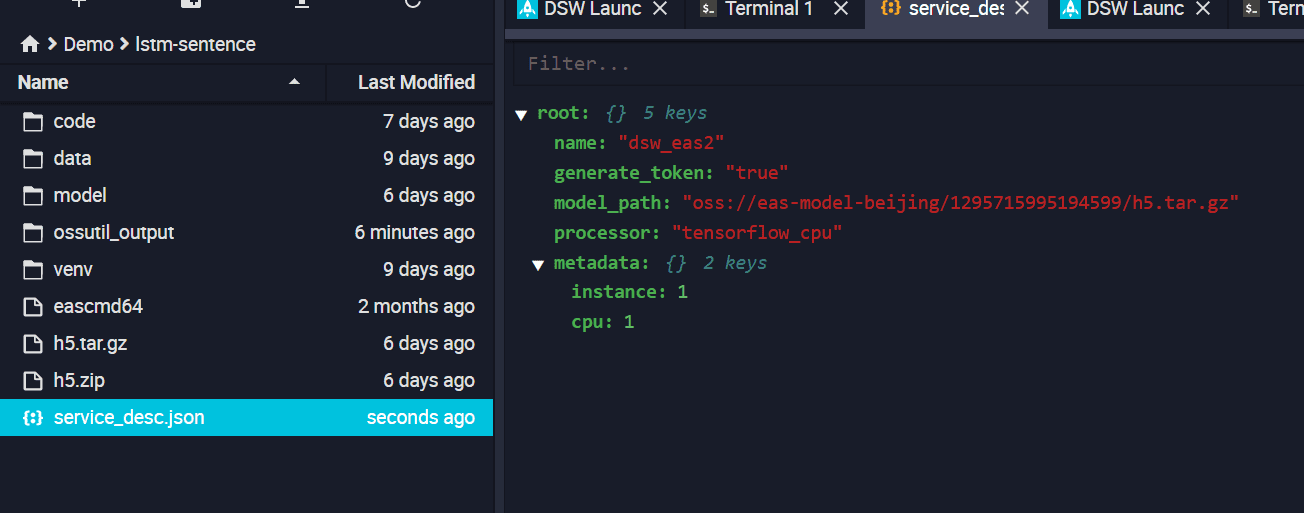
Task: Click the braces icon on the service_desc tab
Action: click(x=889, y=9)
